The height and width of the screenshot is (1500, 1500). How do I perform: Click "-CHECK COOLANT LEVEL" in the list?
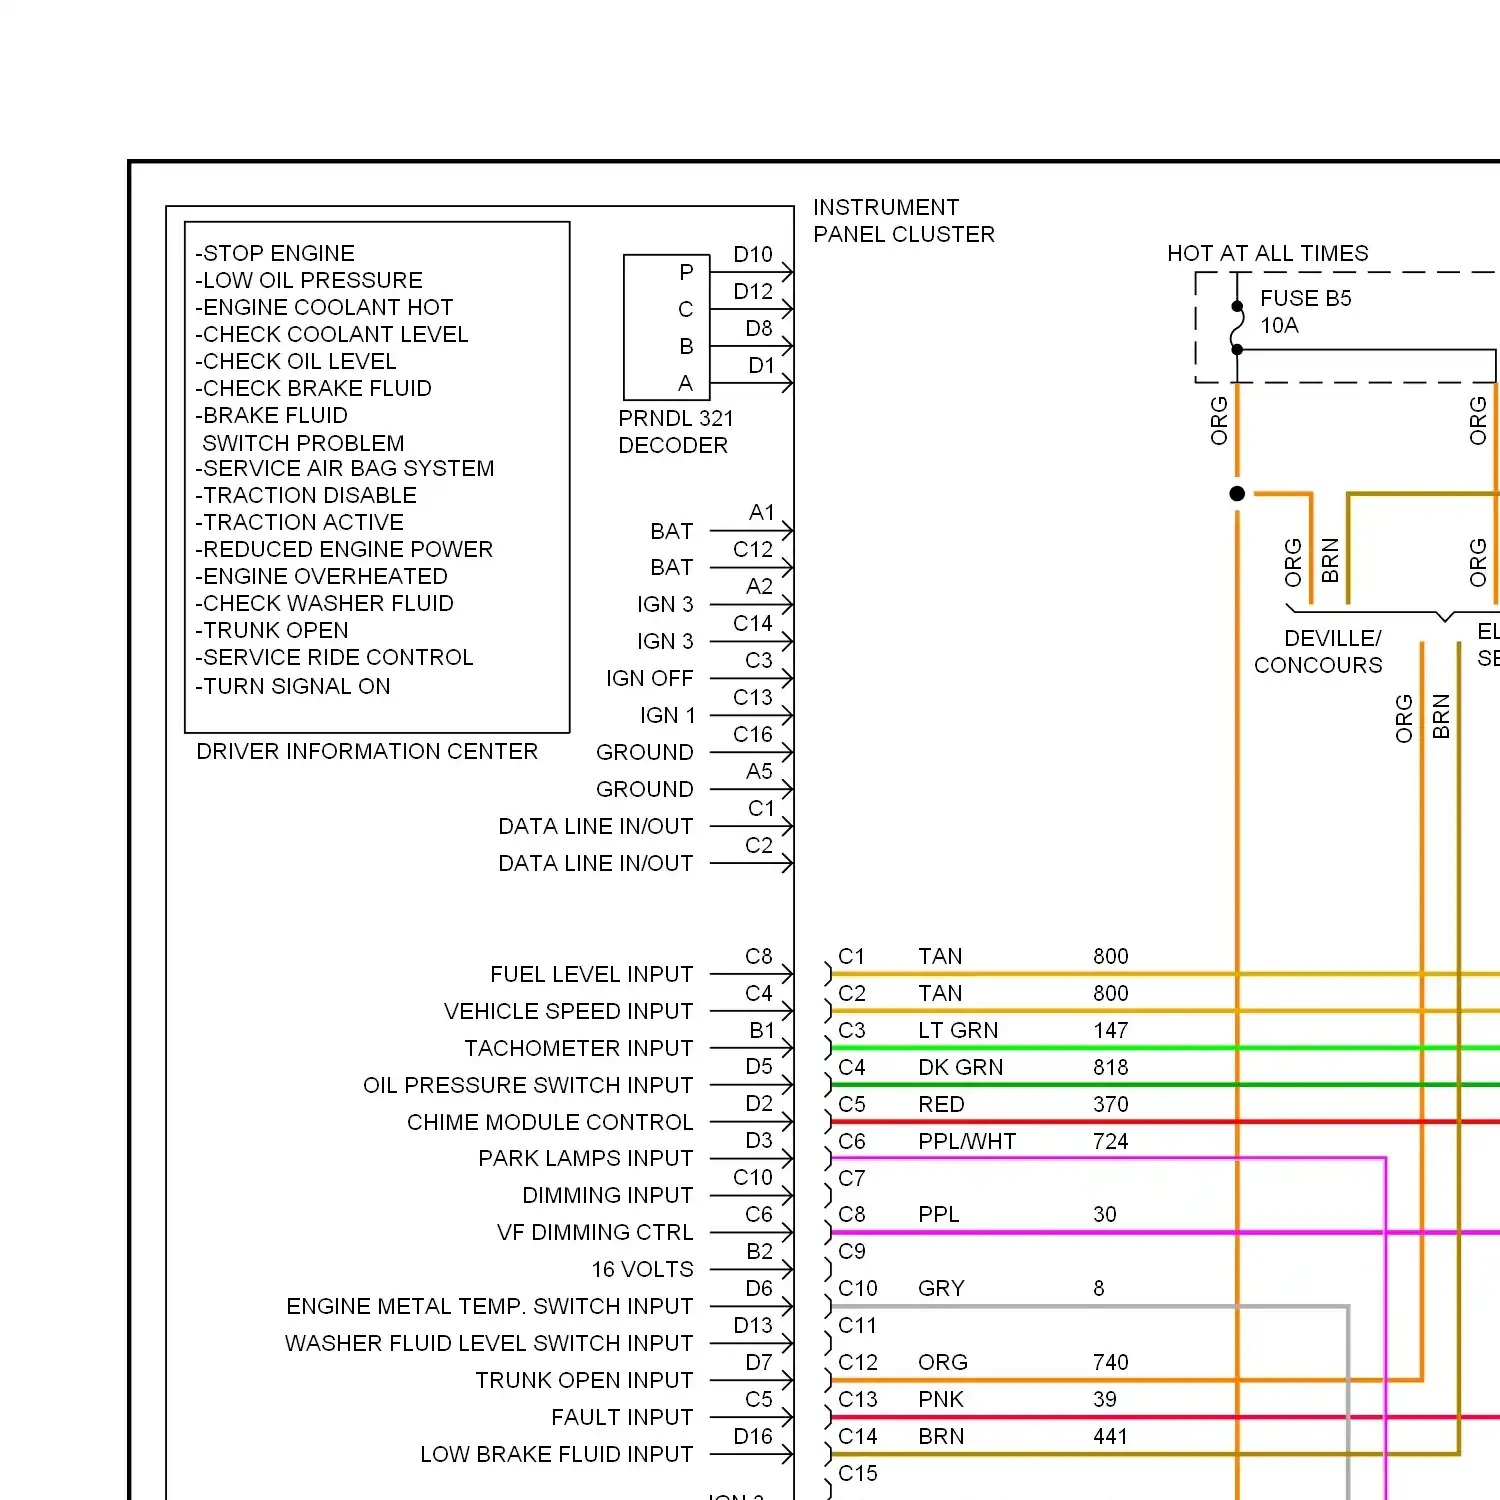[x=332, y=335]
